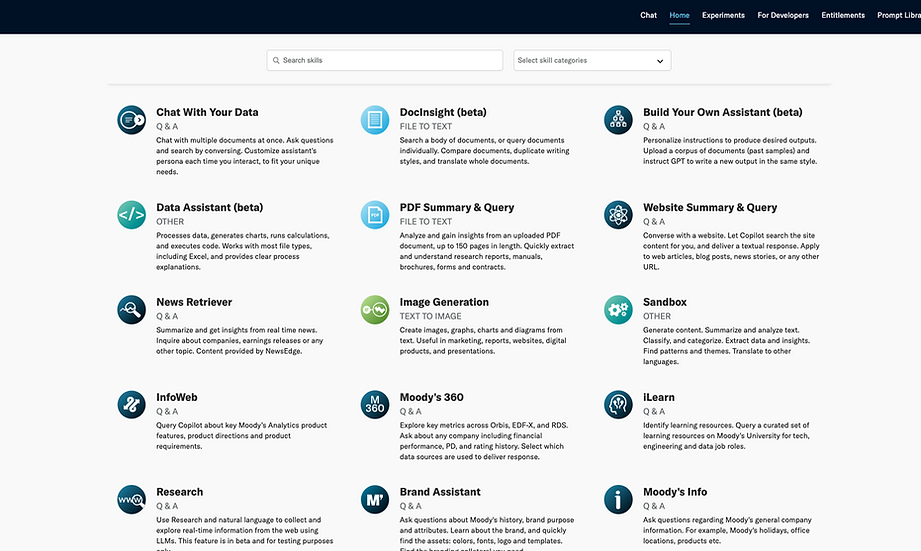Open the News Retriever title
This screenshot has width=921, height=551.
click(194, 302)
